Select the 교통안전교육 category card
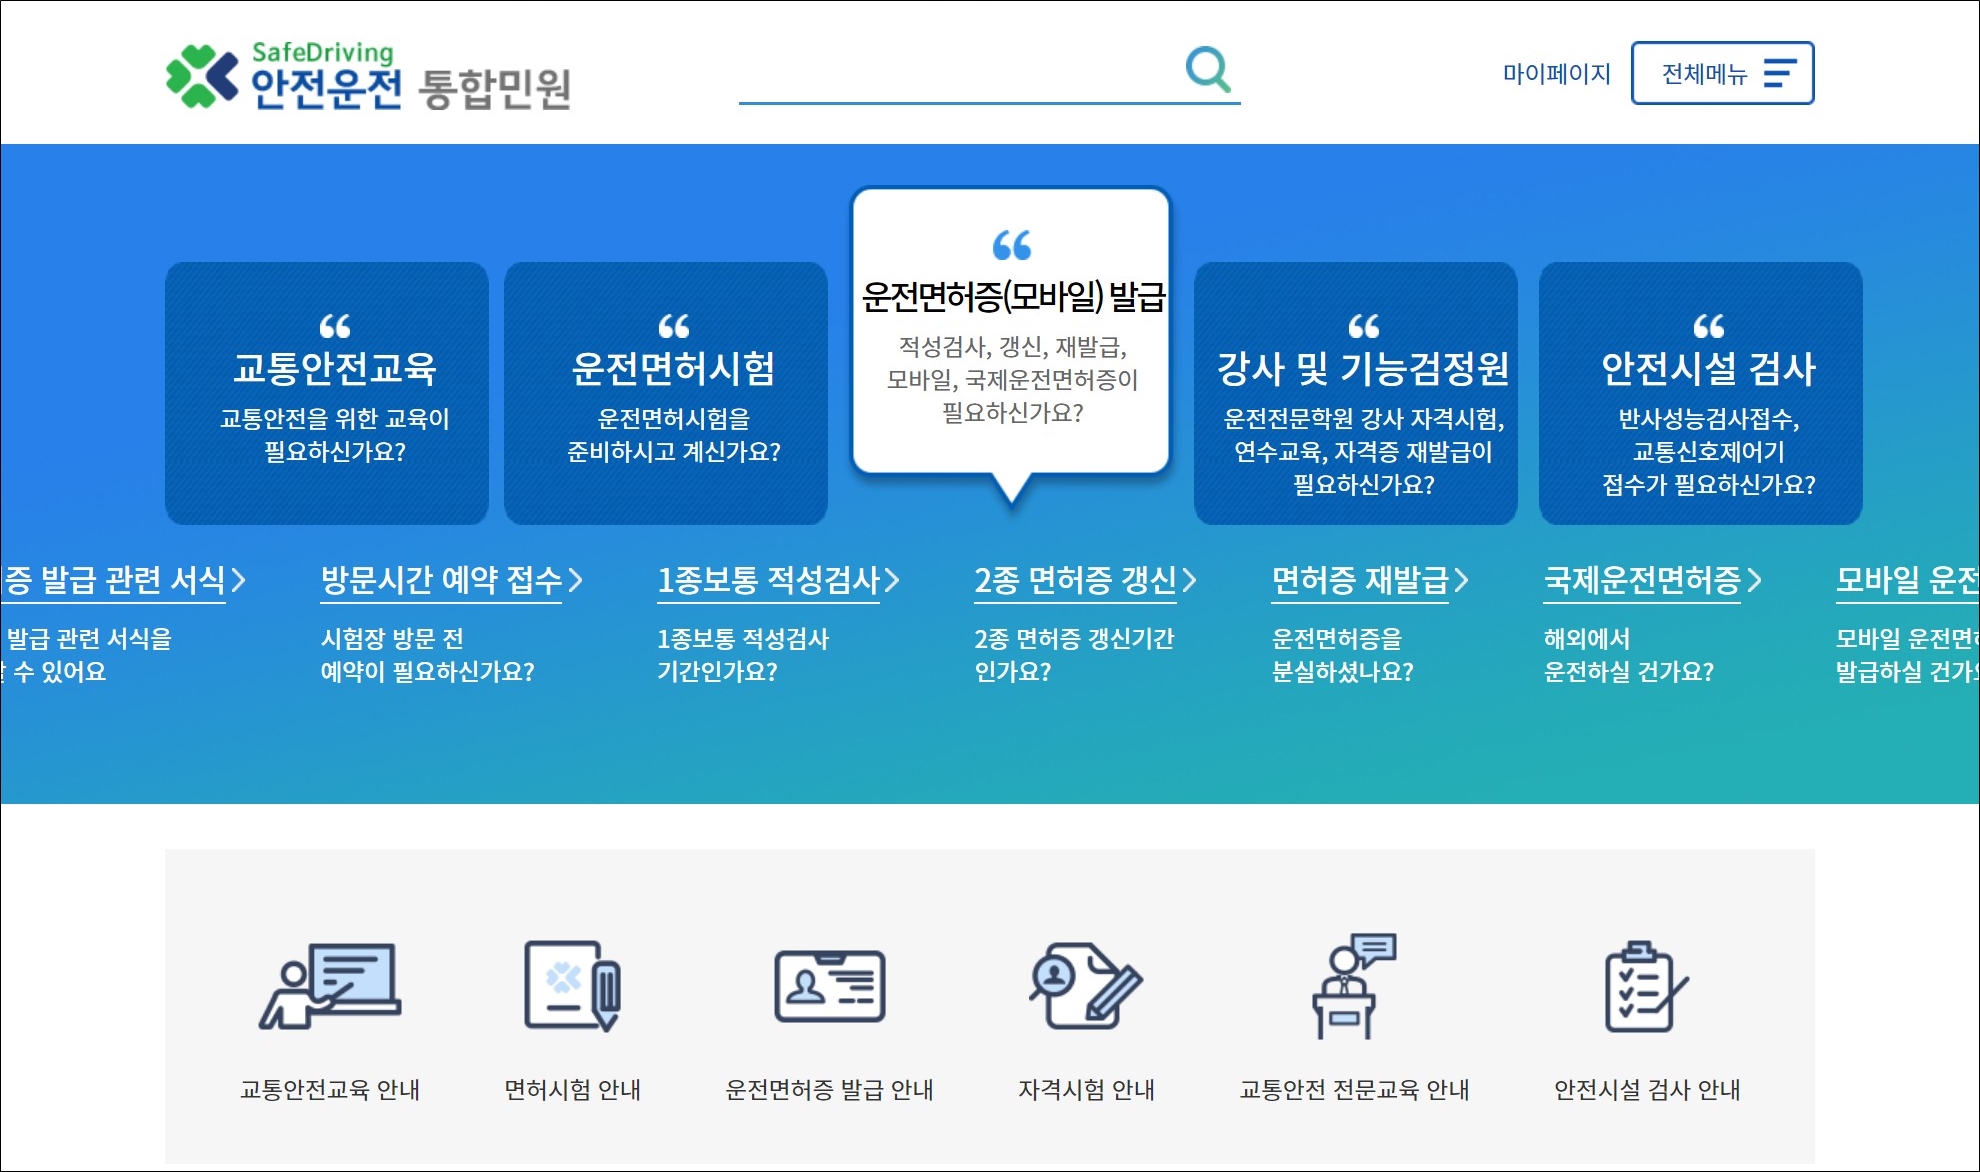The width and height of the screenshot is (1980, 1172). [x=327, y=393]
